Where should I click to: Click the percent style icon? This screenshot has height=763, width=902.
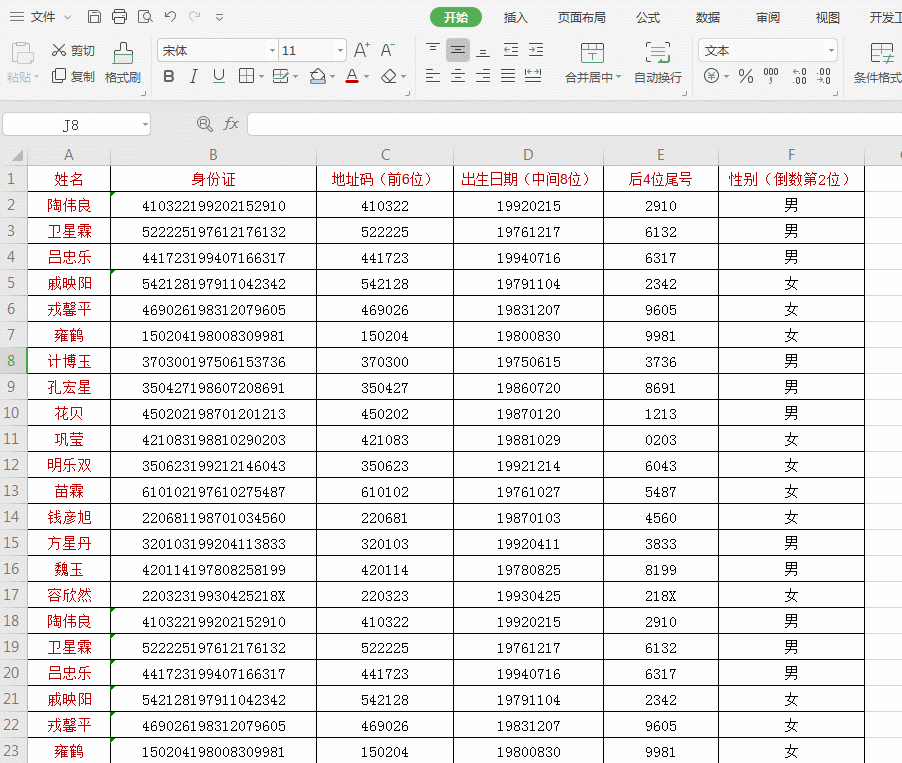click(x=746, y=76)
